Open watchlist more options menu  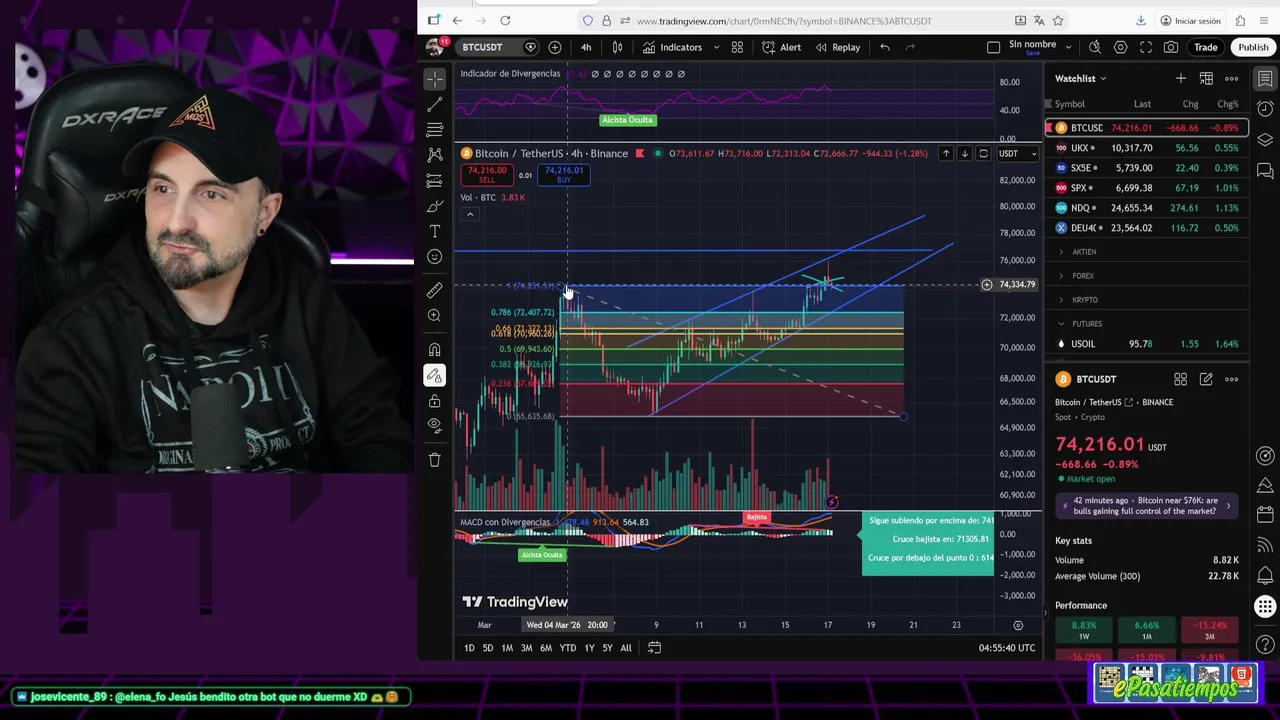1232,78
